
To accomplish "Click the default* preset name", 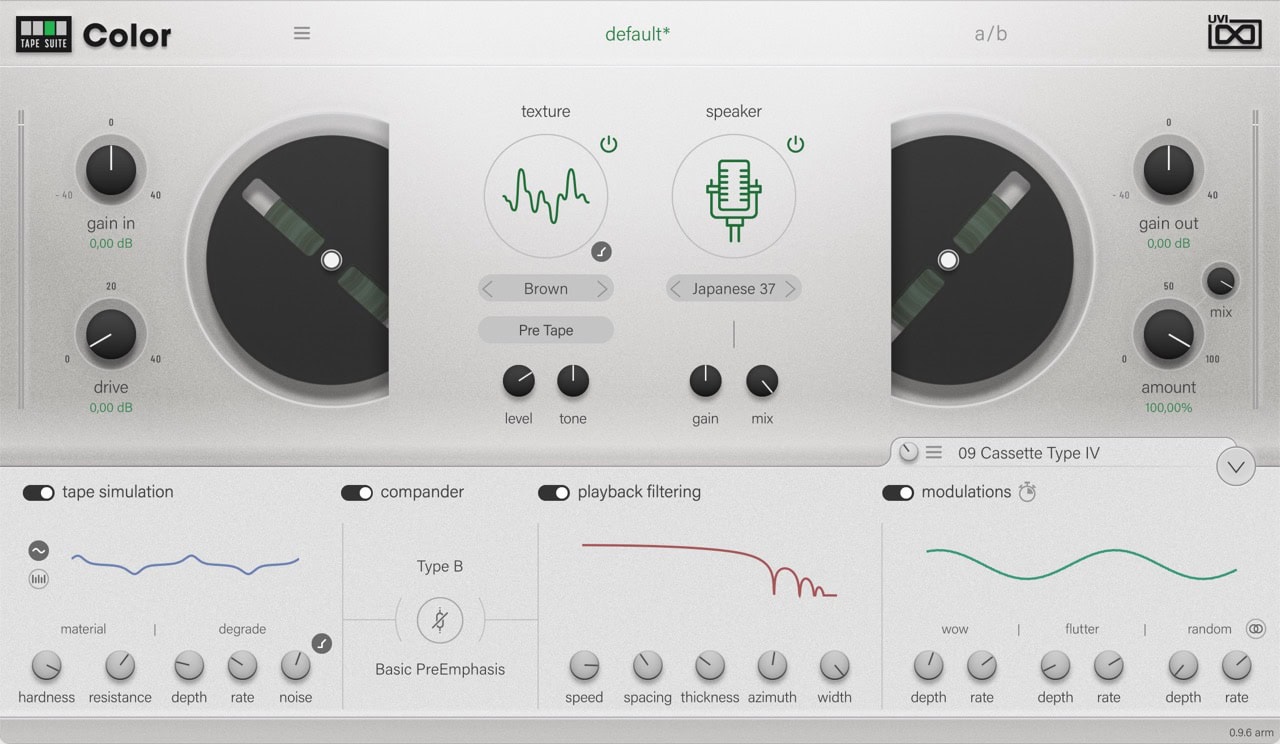I will point(637,34).
